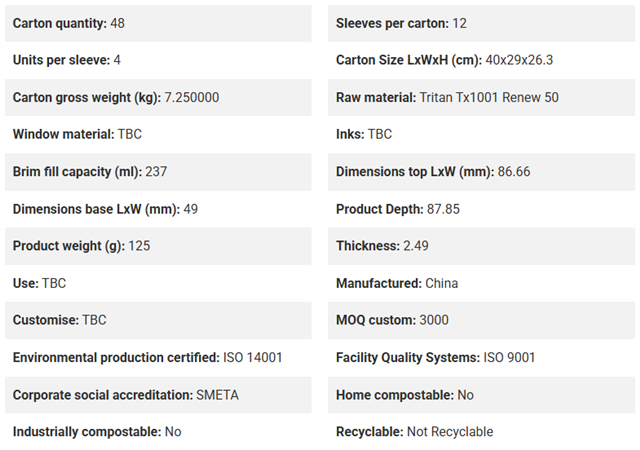Screen dimensions: 640x450
Task: Click the Inks specification entry
Action: (481, 134)
